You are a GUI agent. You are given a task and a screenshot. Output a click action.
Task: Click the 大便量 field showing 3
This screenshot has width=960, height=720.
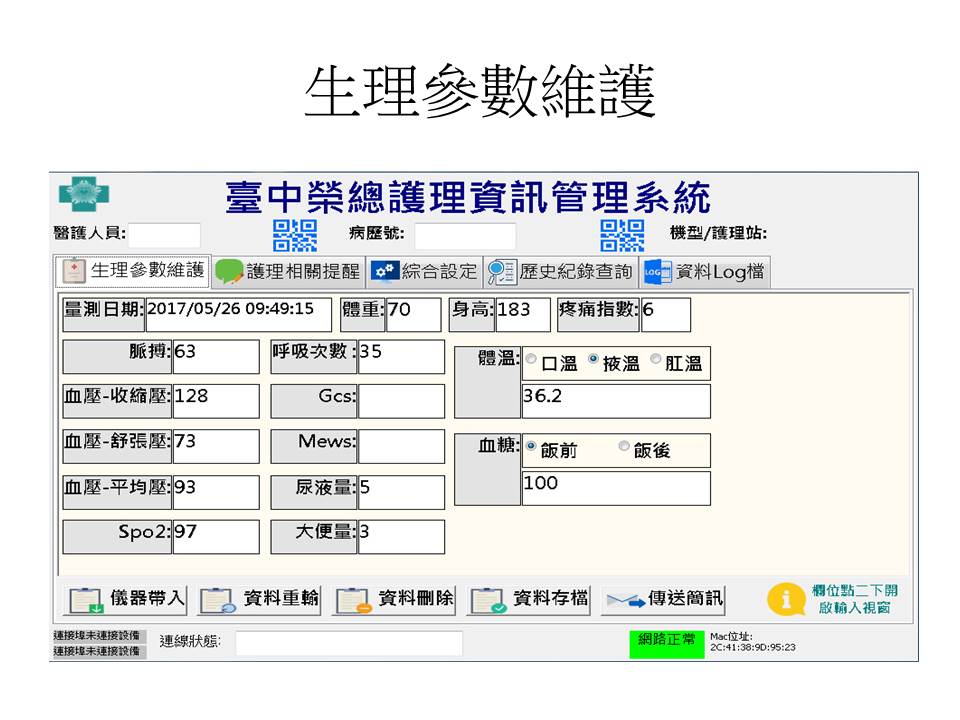[402, 537]
